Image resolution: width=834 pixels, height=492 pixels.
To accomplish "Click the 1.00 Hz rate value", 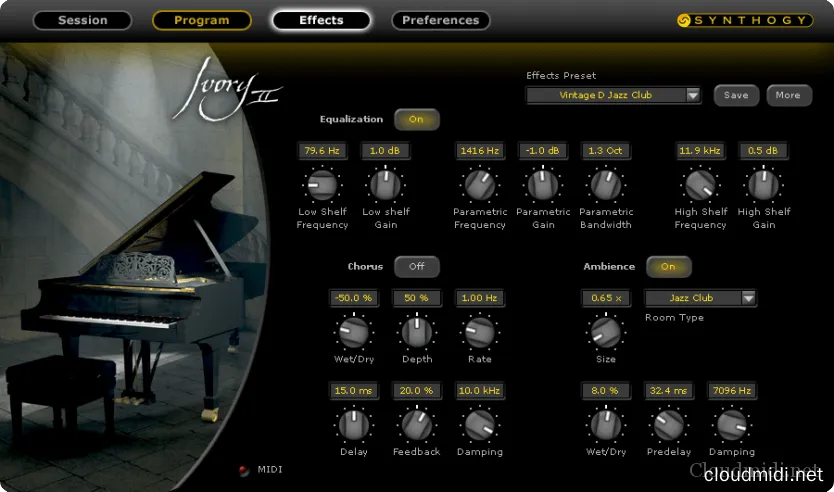I will [x=480, y=298].
